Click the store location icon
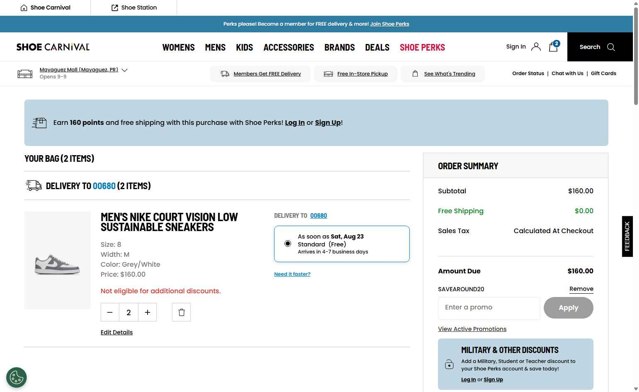This screenshot has height=392, width=639. pos(25,73)
